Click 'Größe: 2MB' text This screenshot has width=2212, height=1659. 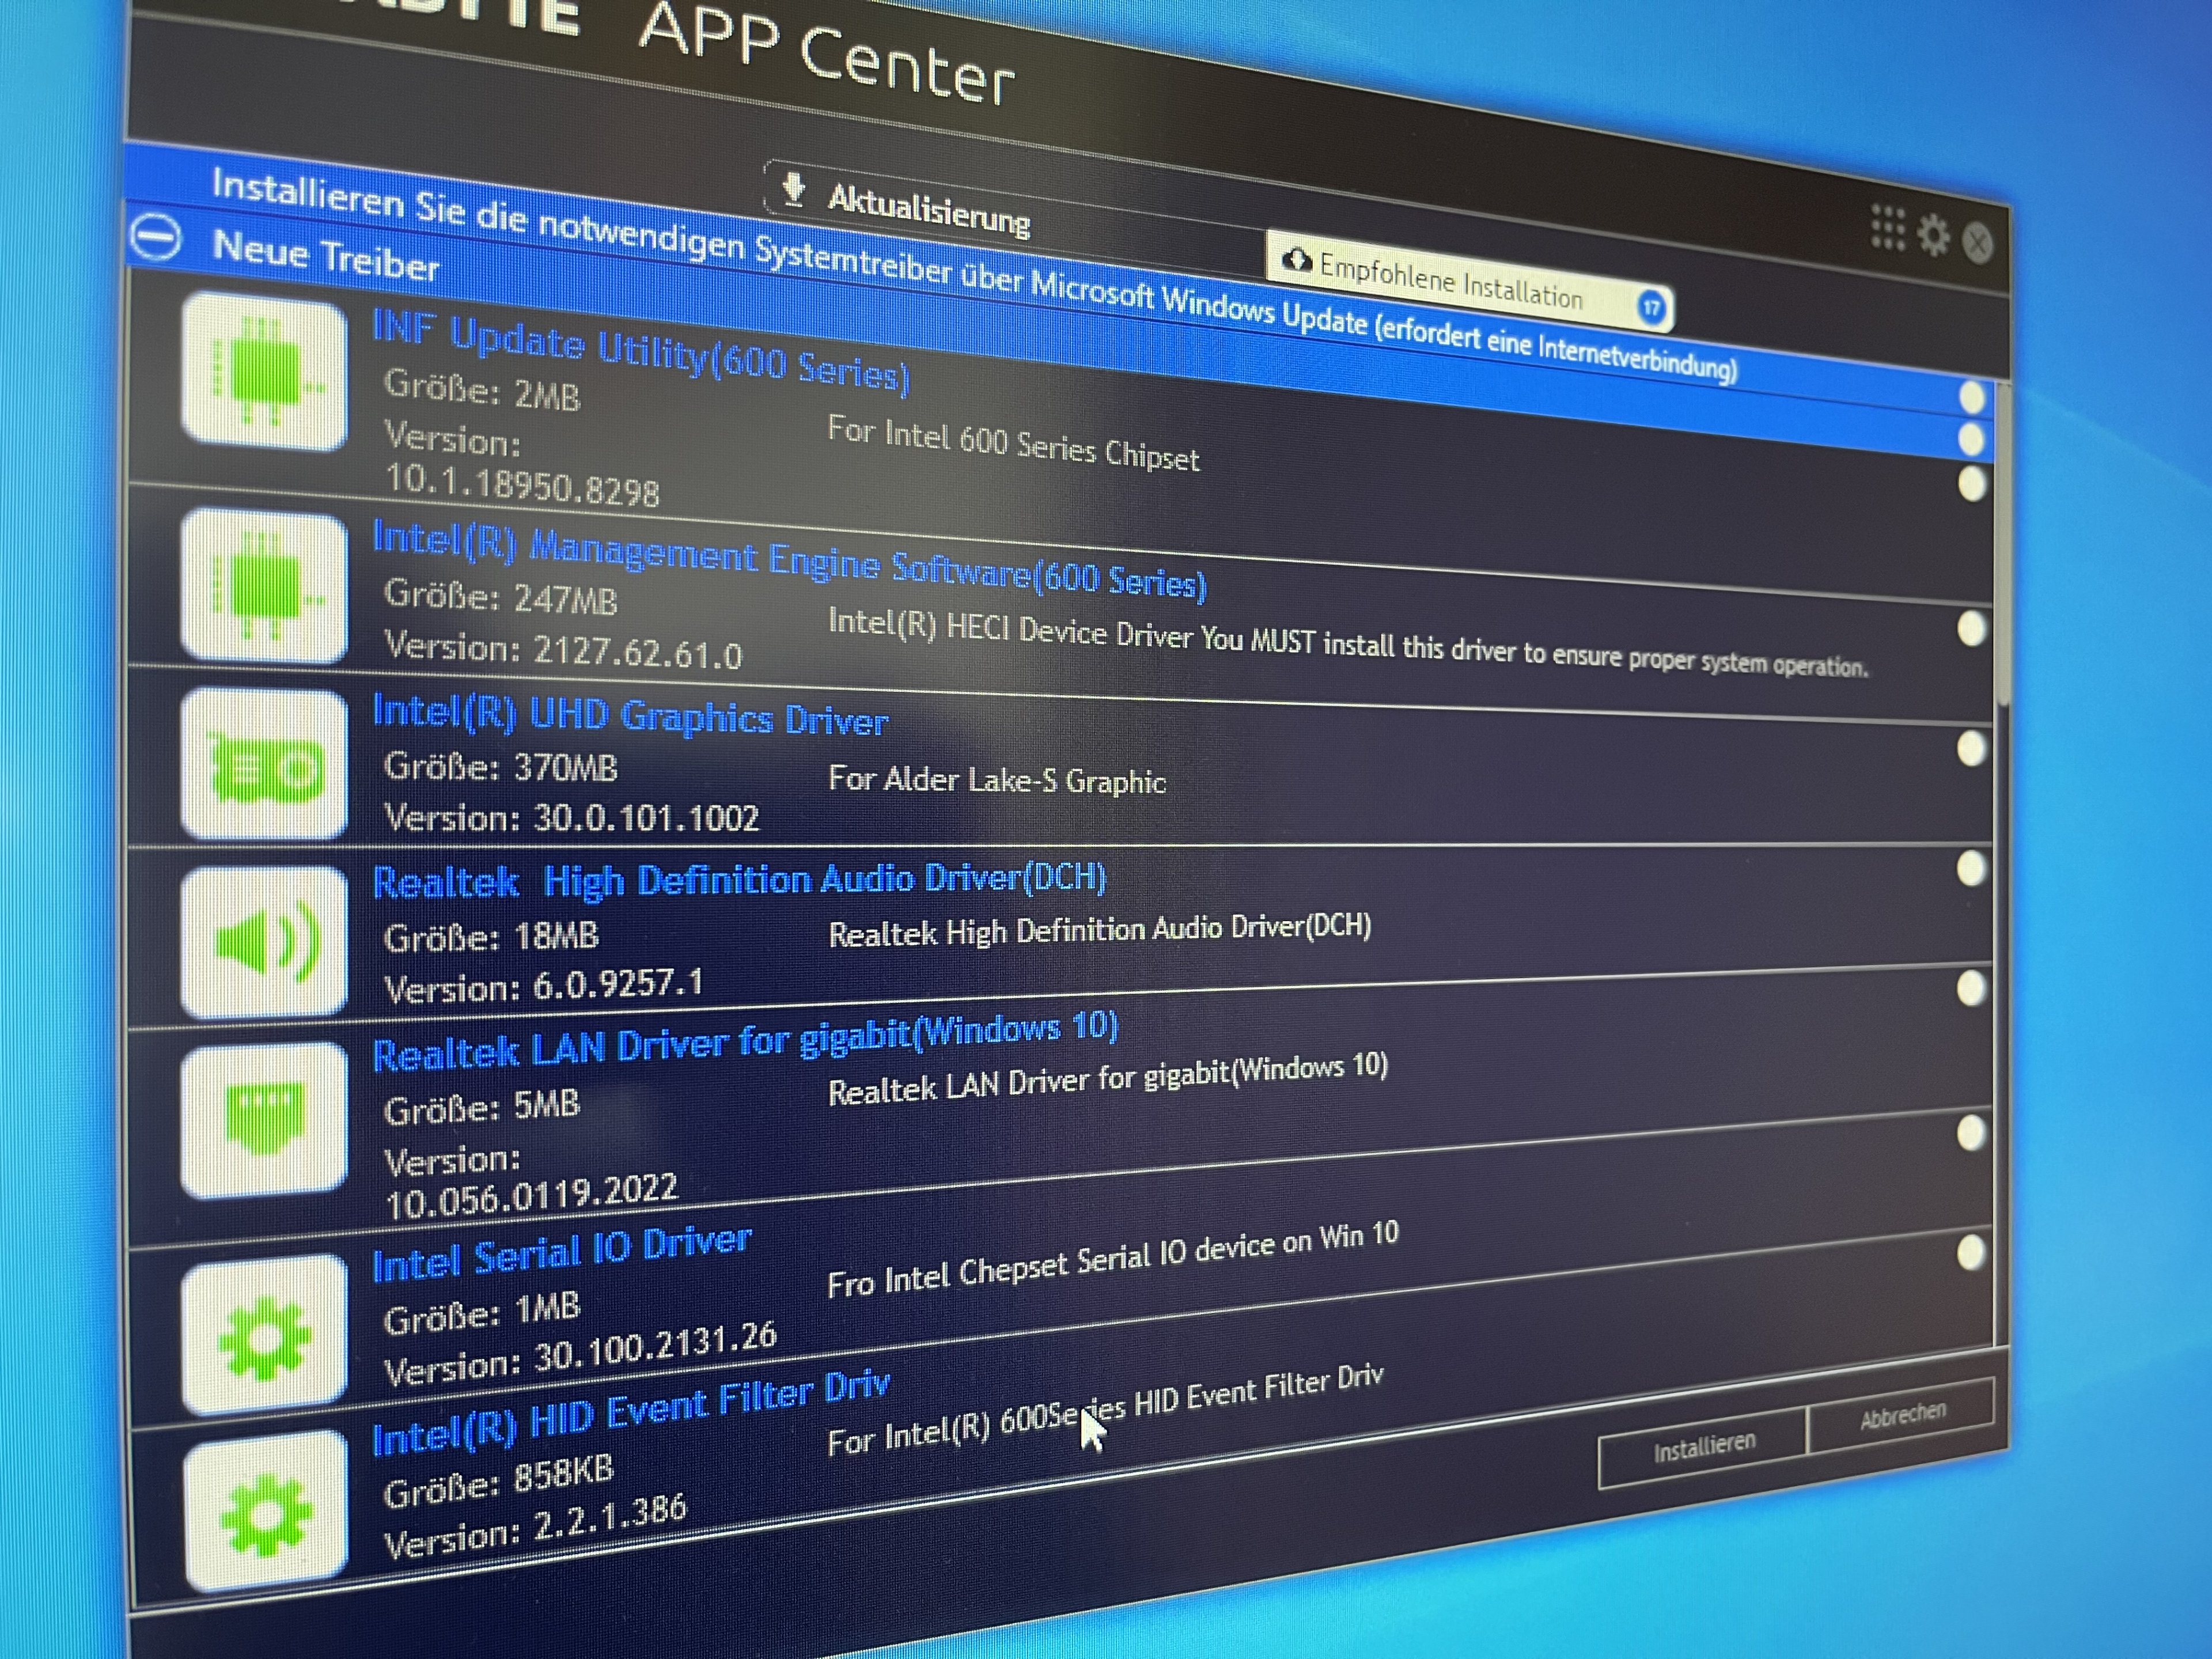[481, 390]
